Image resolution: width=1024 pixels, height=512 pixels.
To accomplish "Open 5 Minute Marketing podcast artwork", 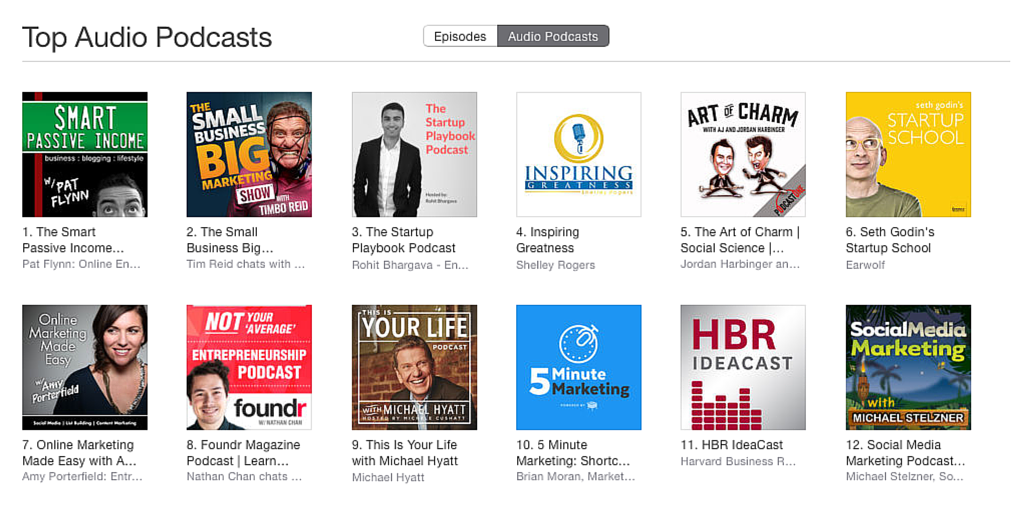I will (x=579, y=367).
